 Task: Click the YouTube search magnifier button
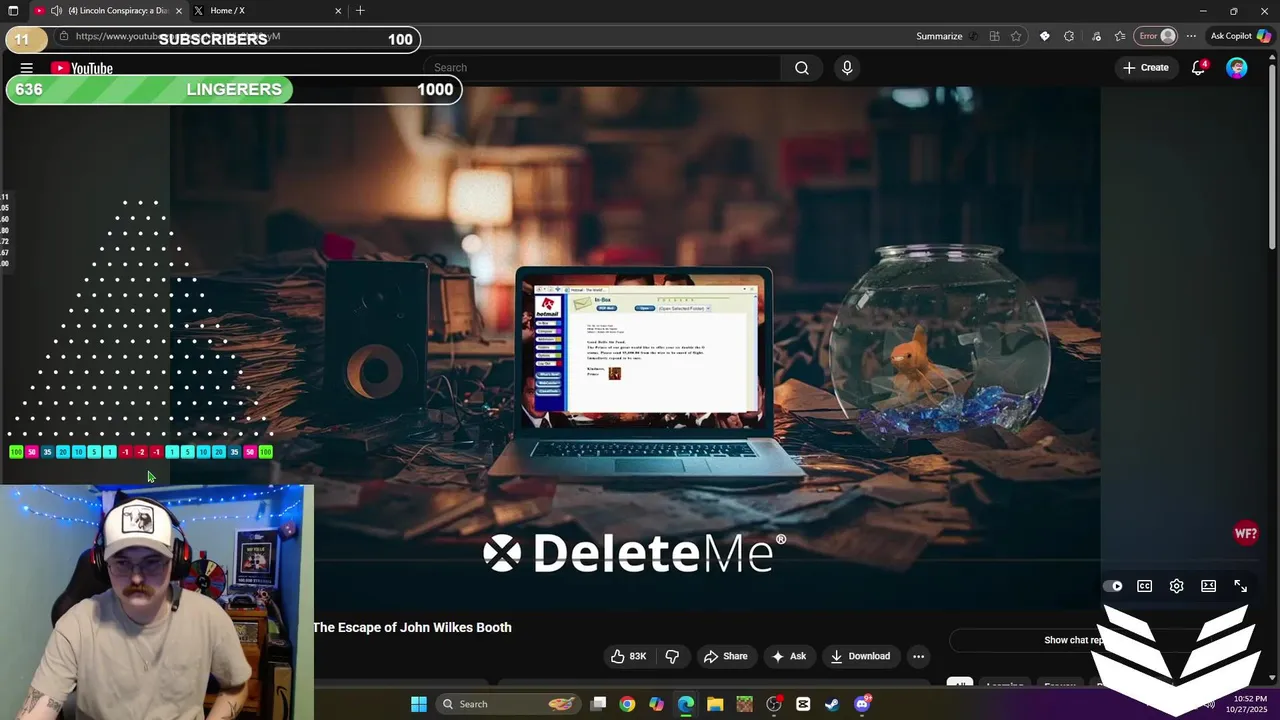click(x=802, y=68)
